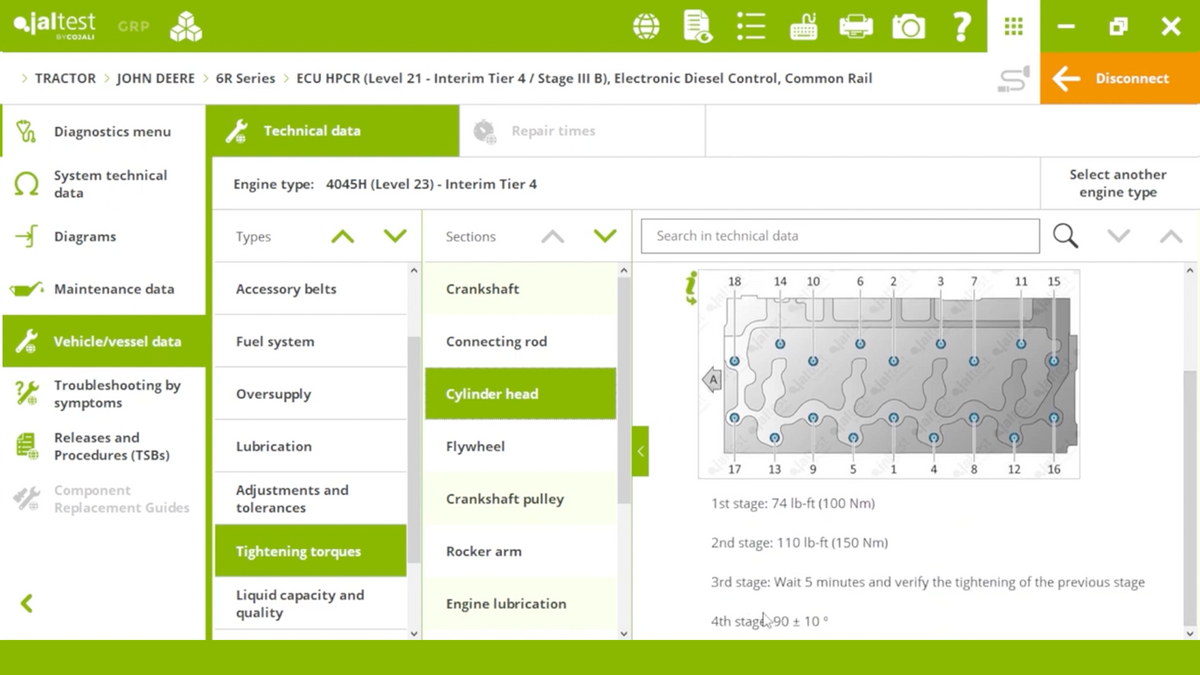Take a screenshot with the camera icon
Viewport: 1200px width, 675px height.
[908, 27]
